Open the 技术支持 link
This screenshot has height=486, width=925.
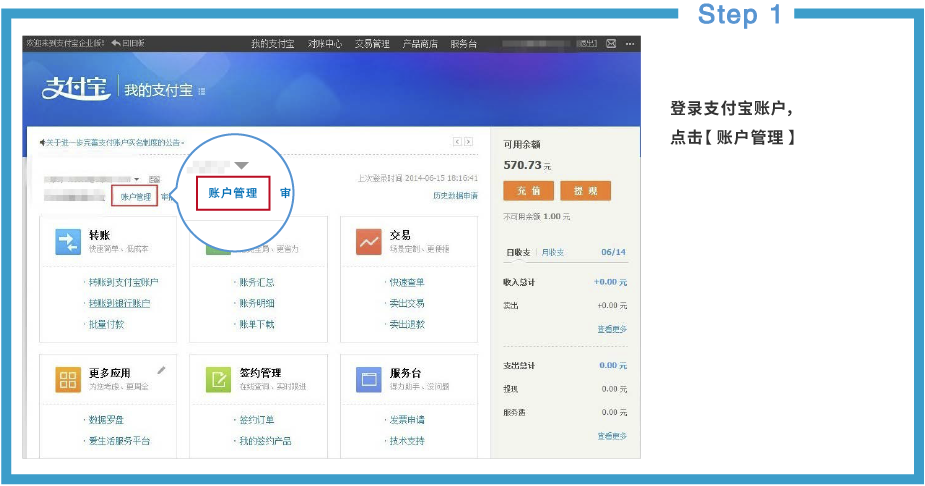(x=407, y=441)
